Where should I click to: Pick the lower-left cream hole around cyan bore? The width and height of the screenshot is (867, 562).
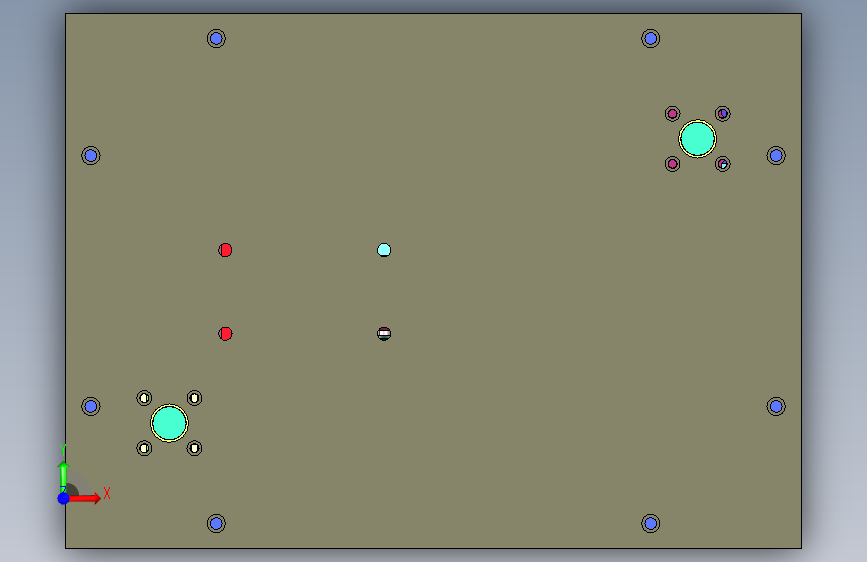click(144, 448)
